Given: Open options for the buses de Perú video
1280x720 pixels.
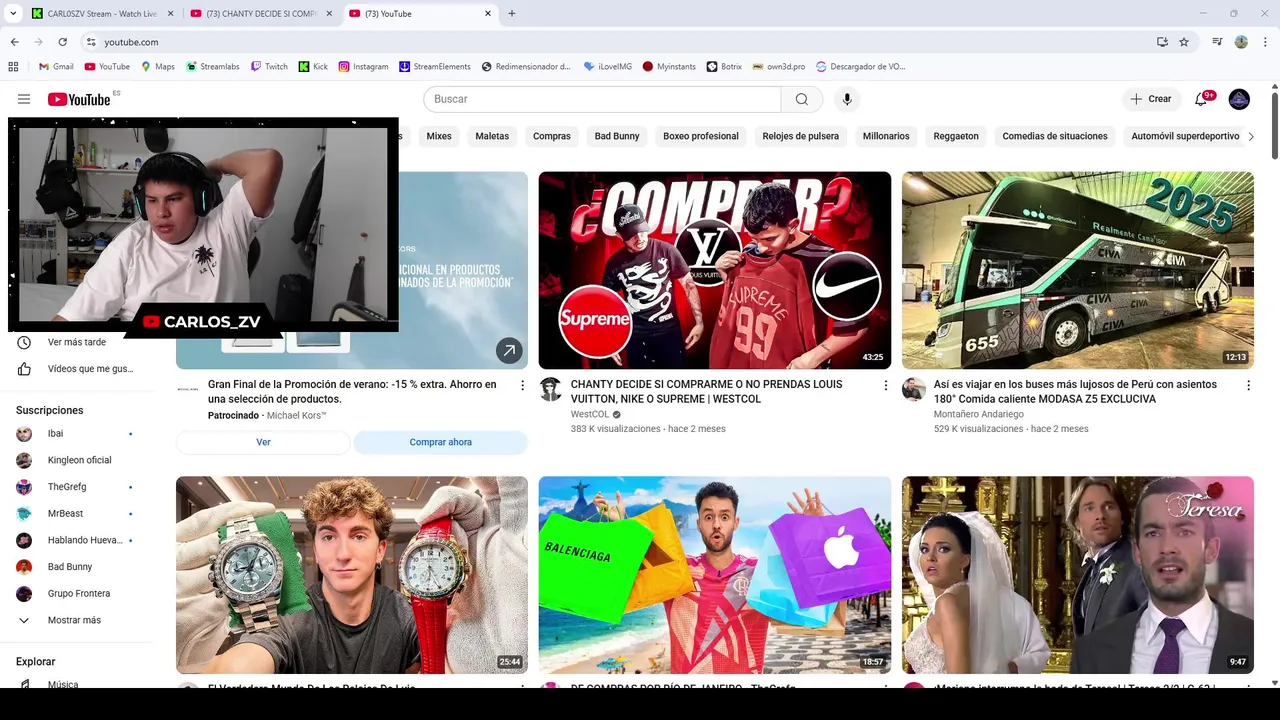Looking at the screenshot, I should tap(1248, 385).
